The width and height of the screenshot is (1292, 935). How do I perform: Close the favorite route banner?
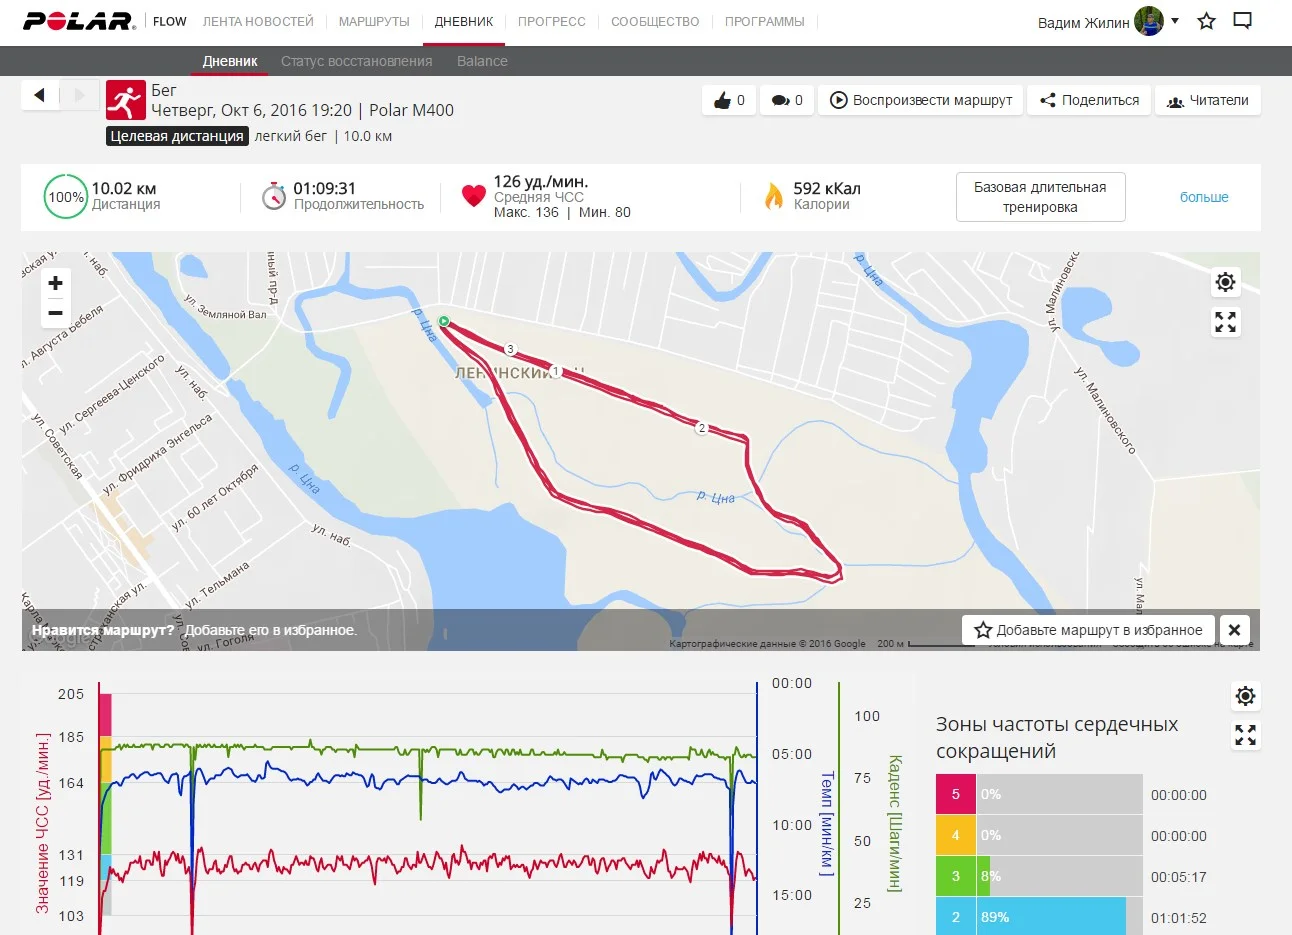1234,630
